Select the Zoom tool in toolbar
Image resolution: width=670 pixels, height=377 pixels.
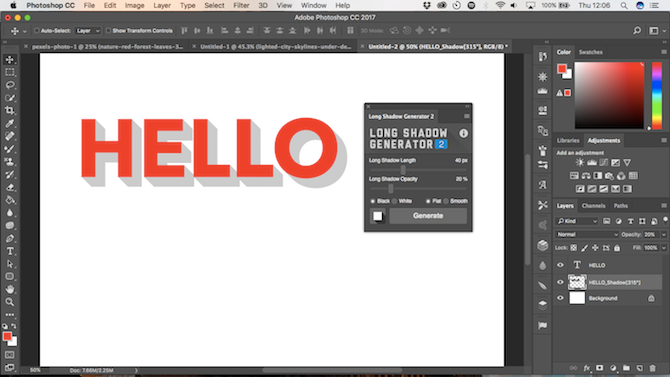coord(10,302)
